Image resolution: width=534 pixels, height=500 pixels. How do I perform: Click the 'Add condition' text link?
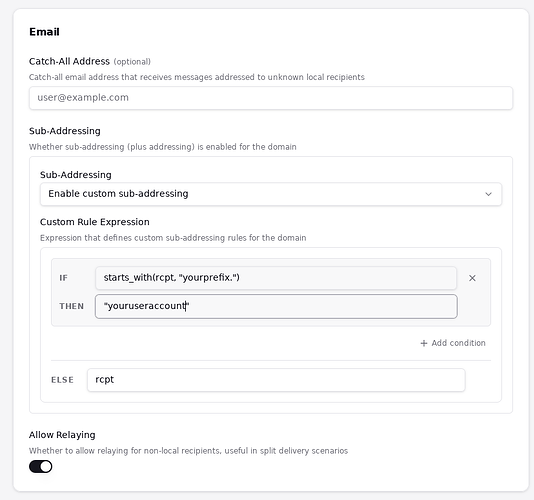click(458, 343)
